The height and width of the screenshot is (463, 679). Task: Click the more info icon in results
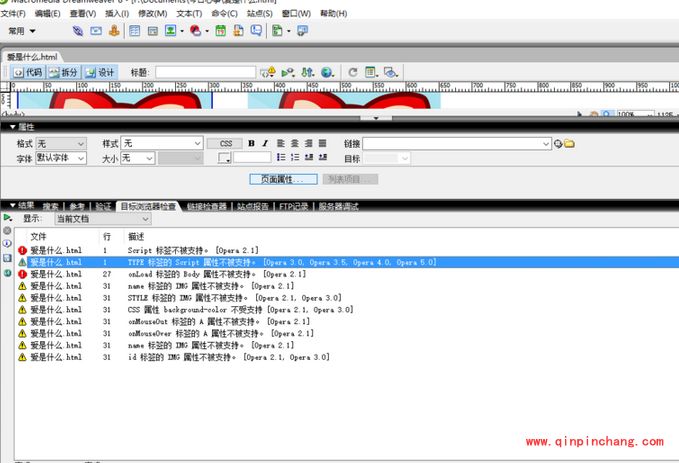(7, 243)
